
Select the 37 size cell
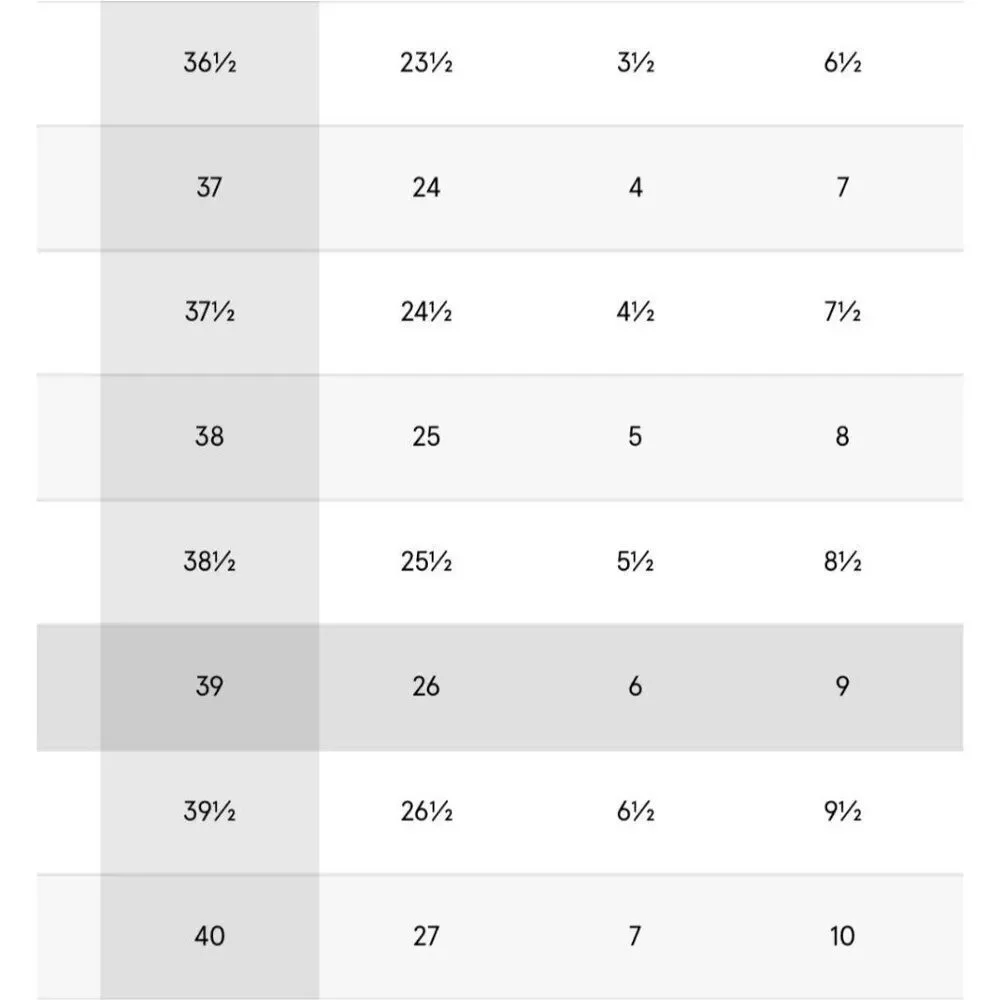209,188
